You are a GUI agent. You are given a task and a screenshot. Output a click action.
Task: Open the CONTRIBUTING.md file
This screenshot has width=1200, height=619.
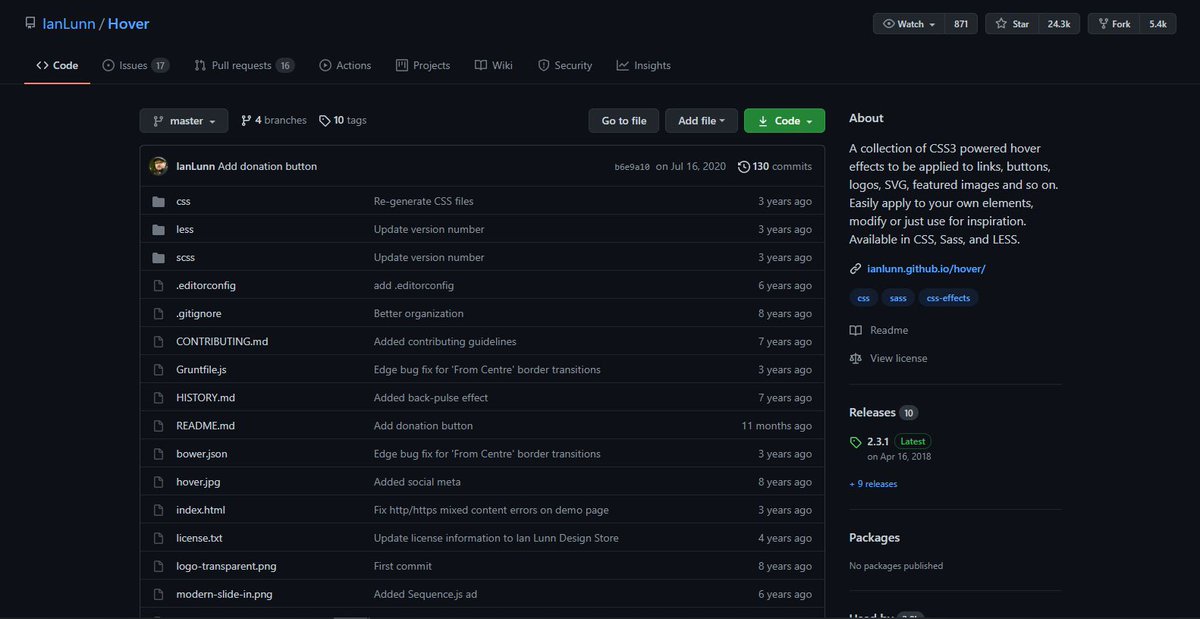pyautogui.click(x=222, y=341)
